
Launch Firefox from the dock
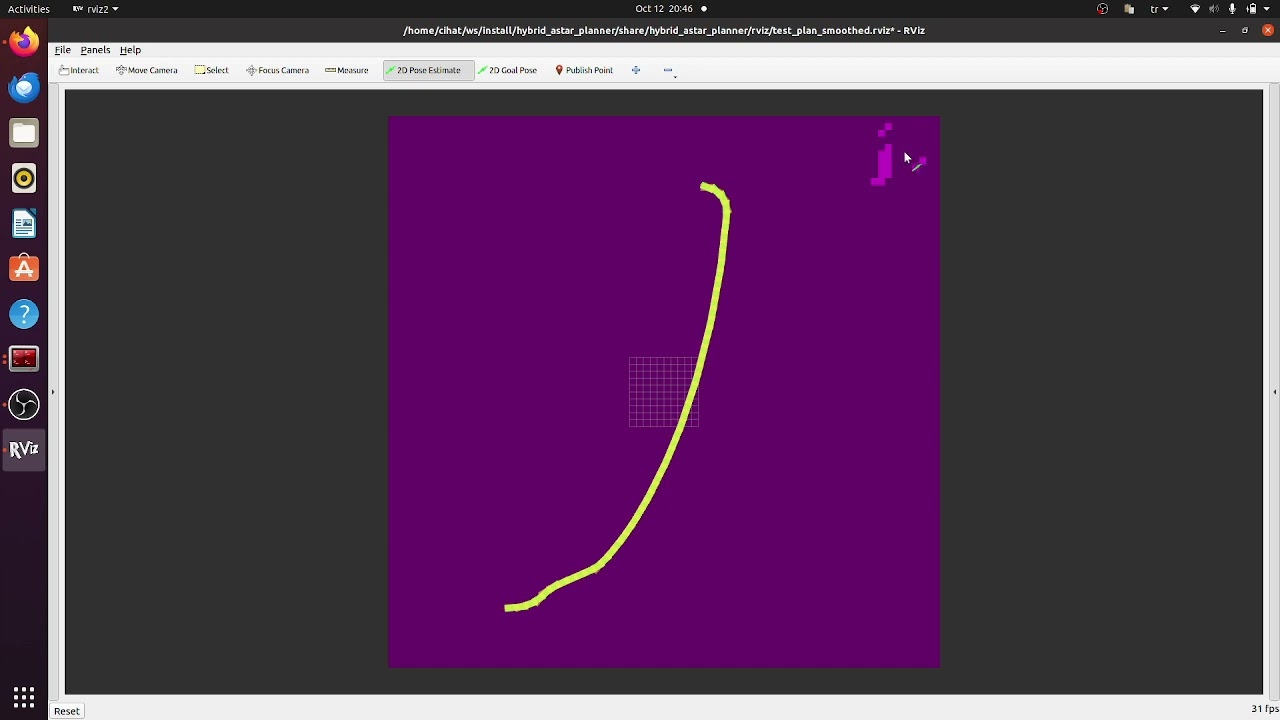pyautogui.click(x=23, y=41)
